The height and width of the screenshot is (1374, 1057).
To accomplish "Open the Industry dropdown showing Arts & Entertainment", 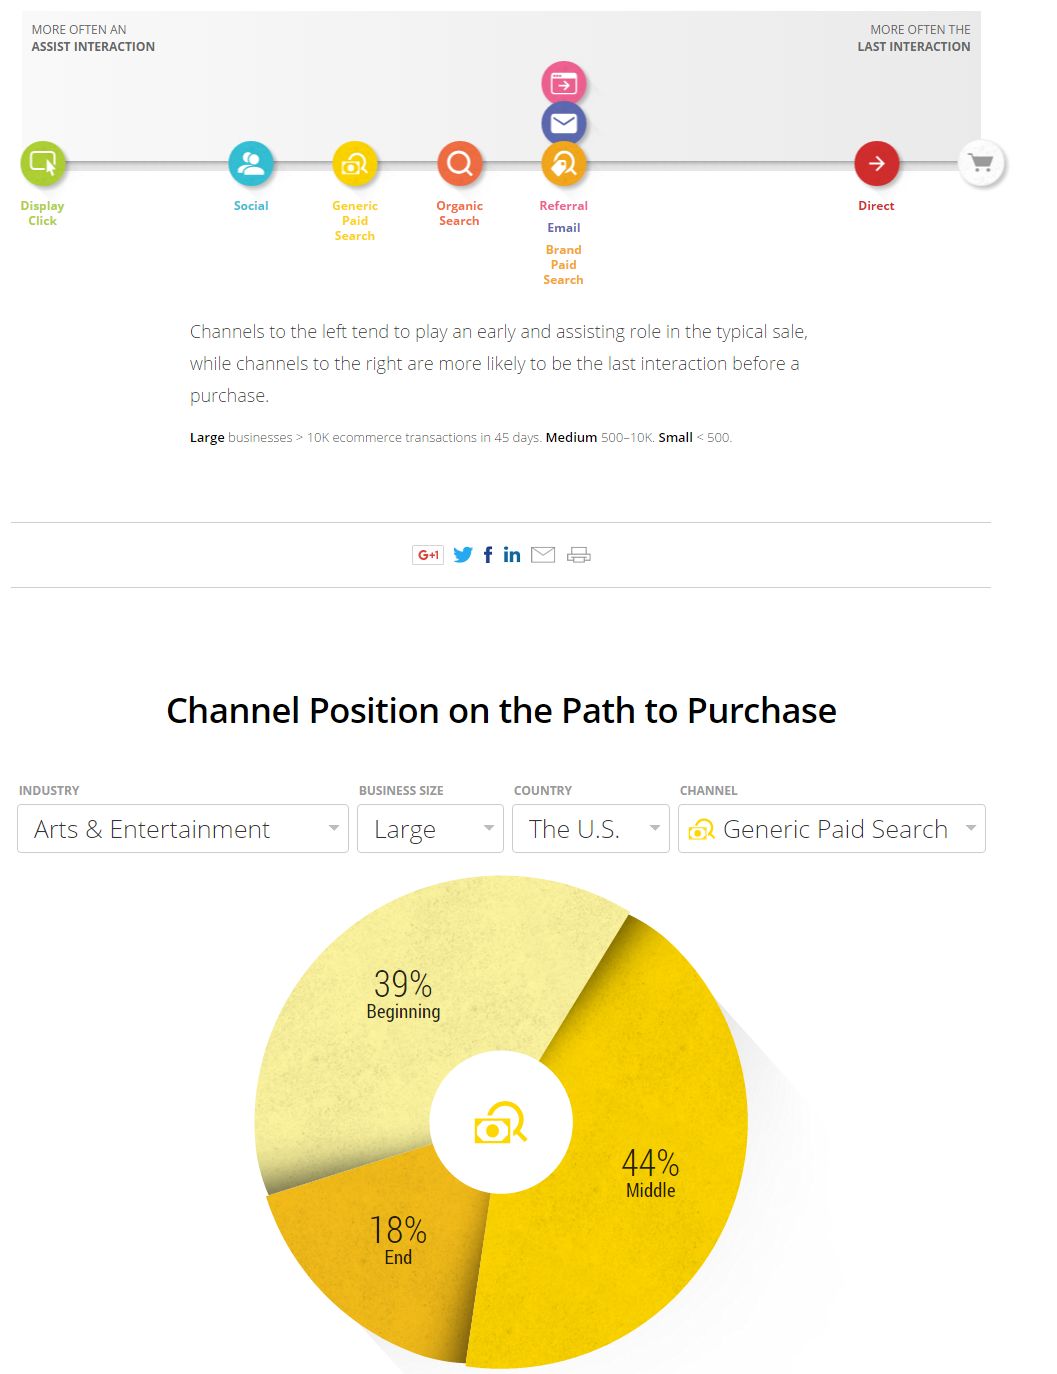I will tap(183, 829).
